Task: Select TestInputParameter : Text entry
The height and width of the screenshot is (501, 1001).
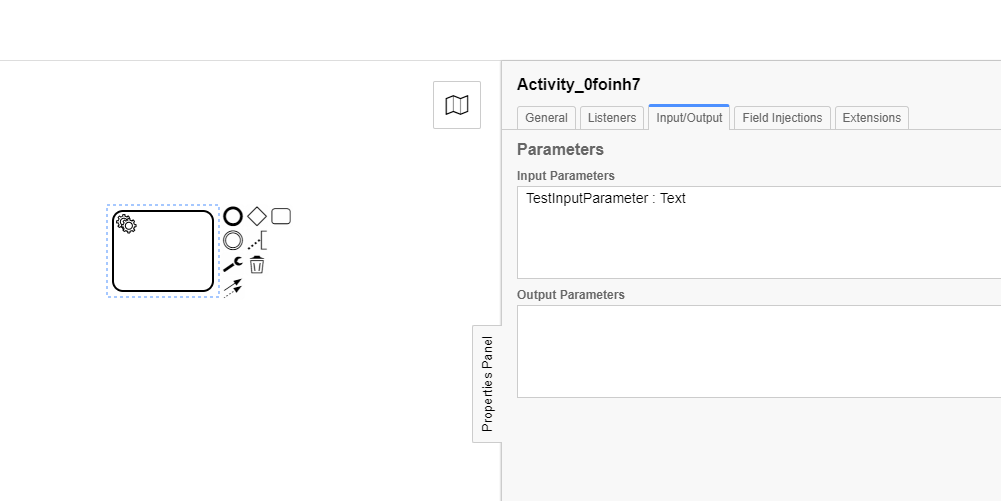Action: [606, 198]
